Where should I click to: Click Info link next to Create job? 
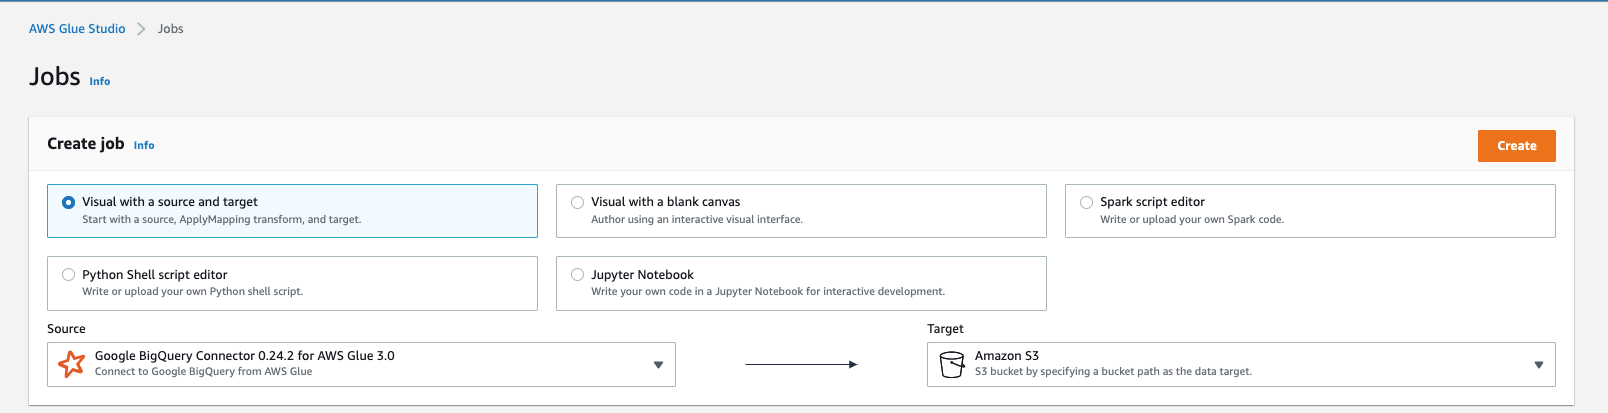pyautogui.click(x=144, y=146)
